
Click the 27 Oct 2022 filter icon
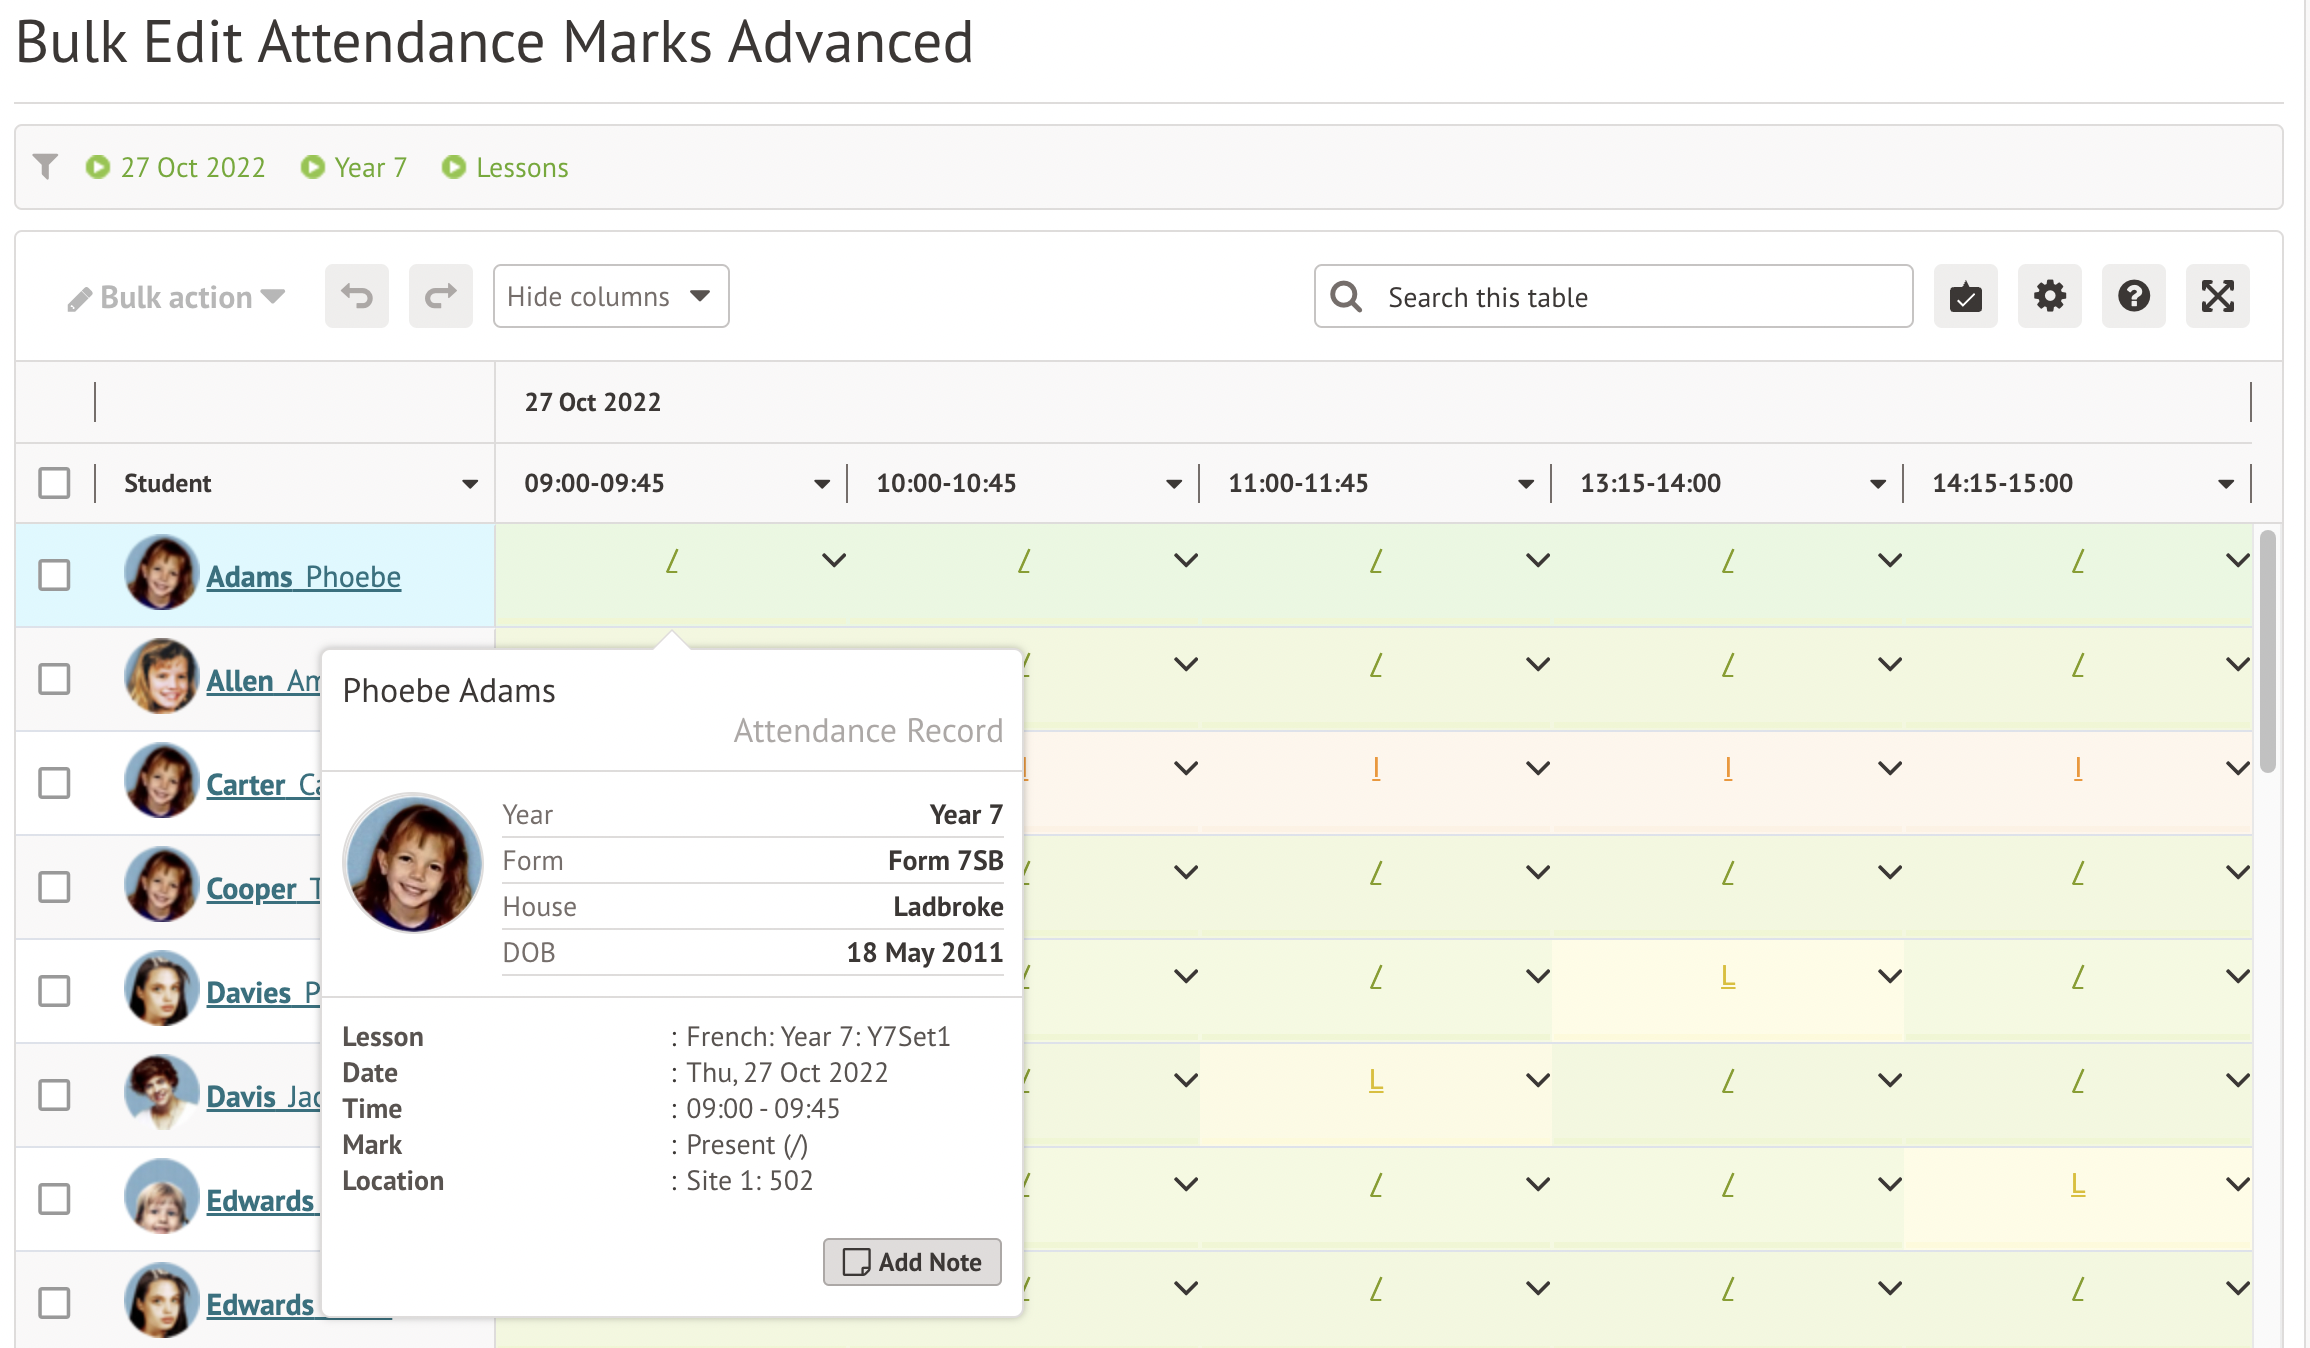pos(97,167)
